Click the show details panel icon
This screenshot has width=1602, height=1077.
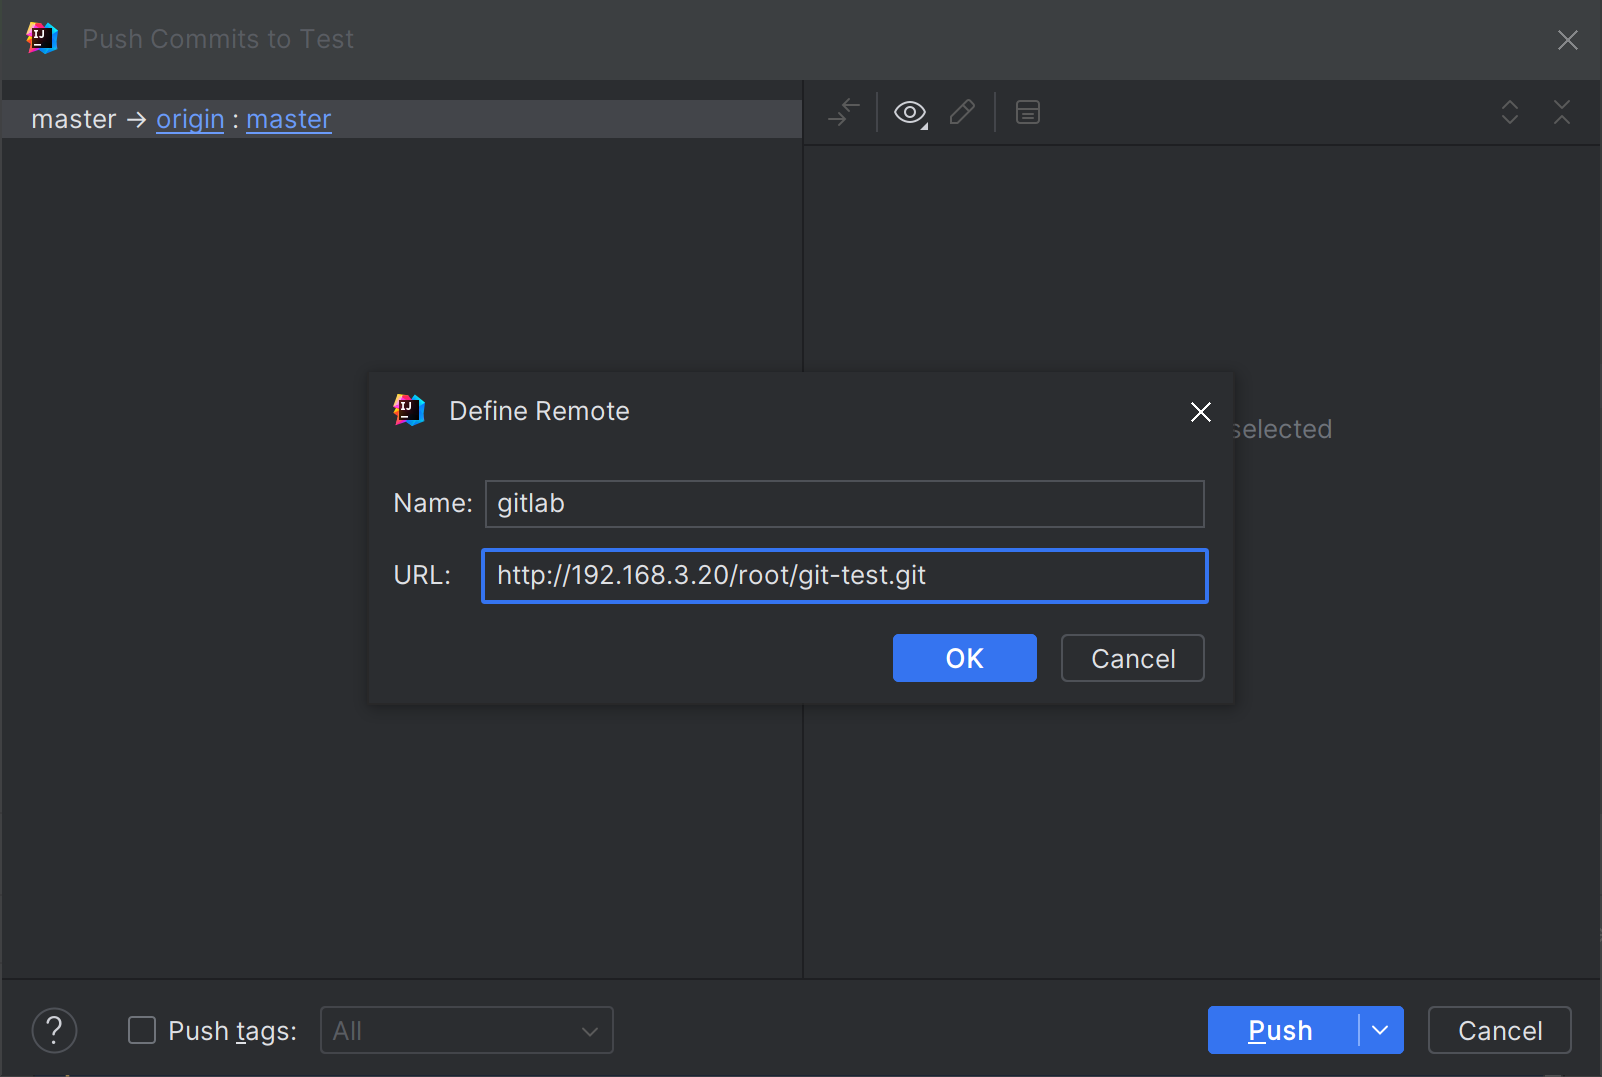[1028, 112]
